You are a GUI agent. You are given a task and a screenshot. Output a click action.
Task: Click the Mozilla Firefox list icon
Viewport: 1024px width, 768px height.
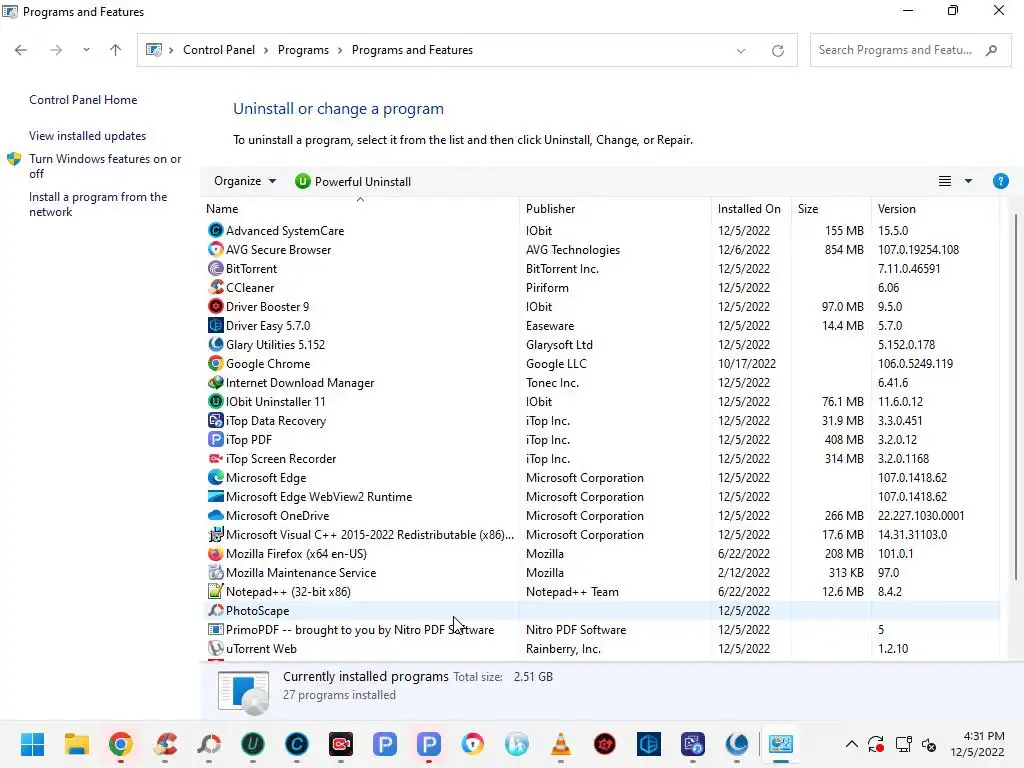click(216, 553)
